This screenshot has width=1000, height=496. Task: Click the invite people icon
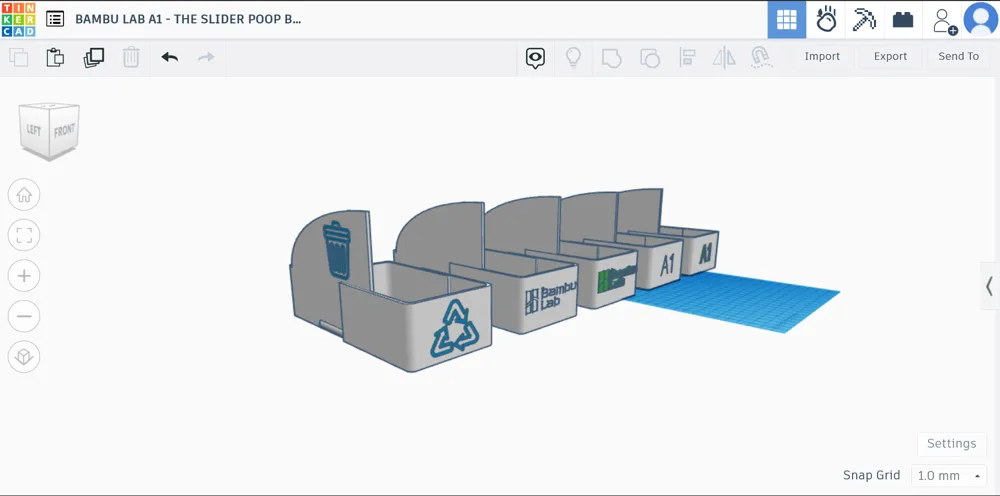[x=943, y=19]
